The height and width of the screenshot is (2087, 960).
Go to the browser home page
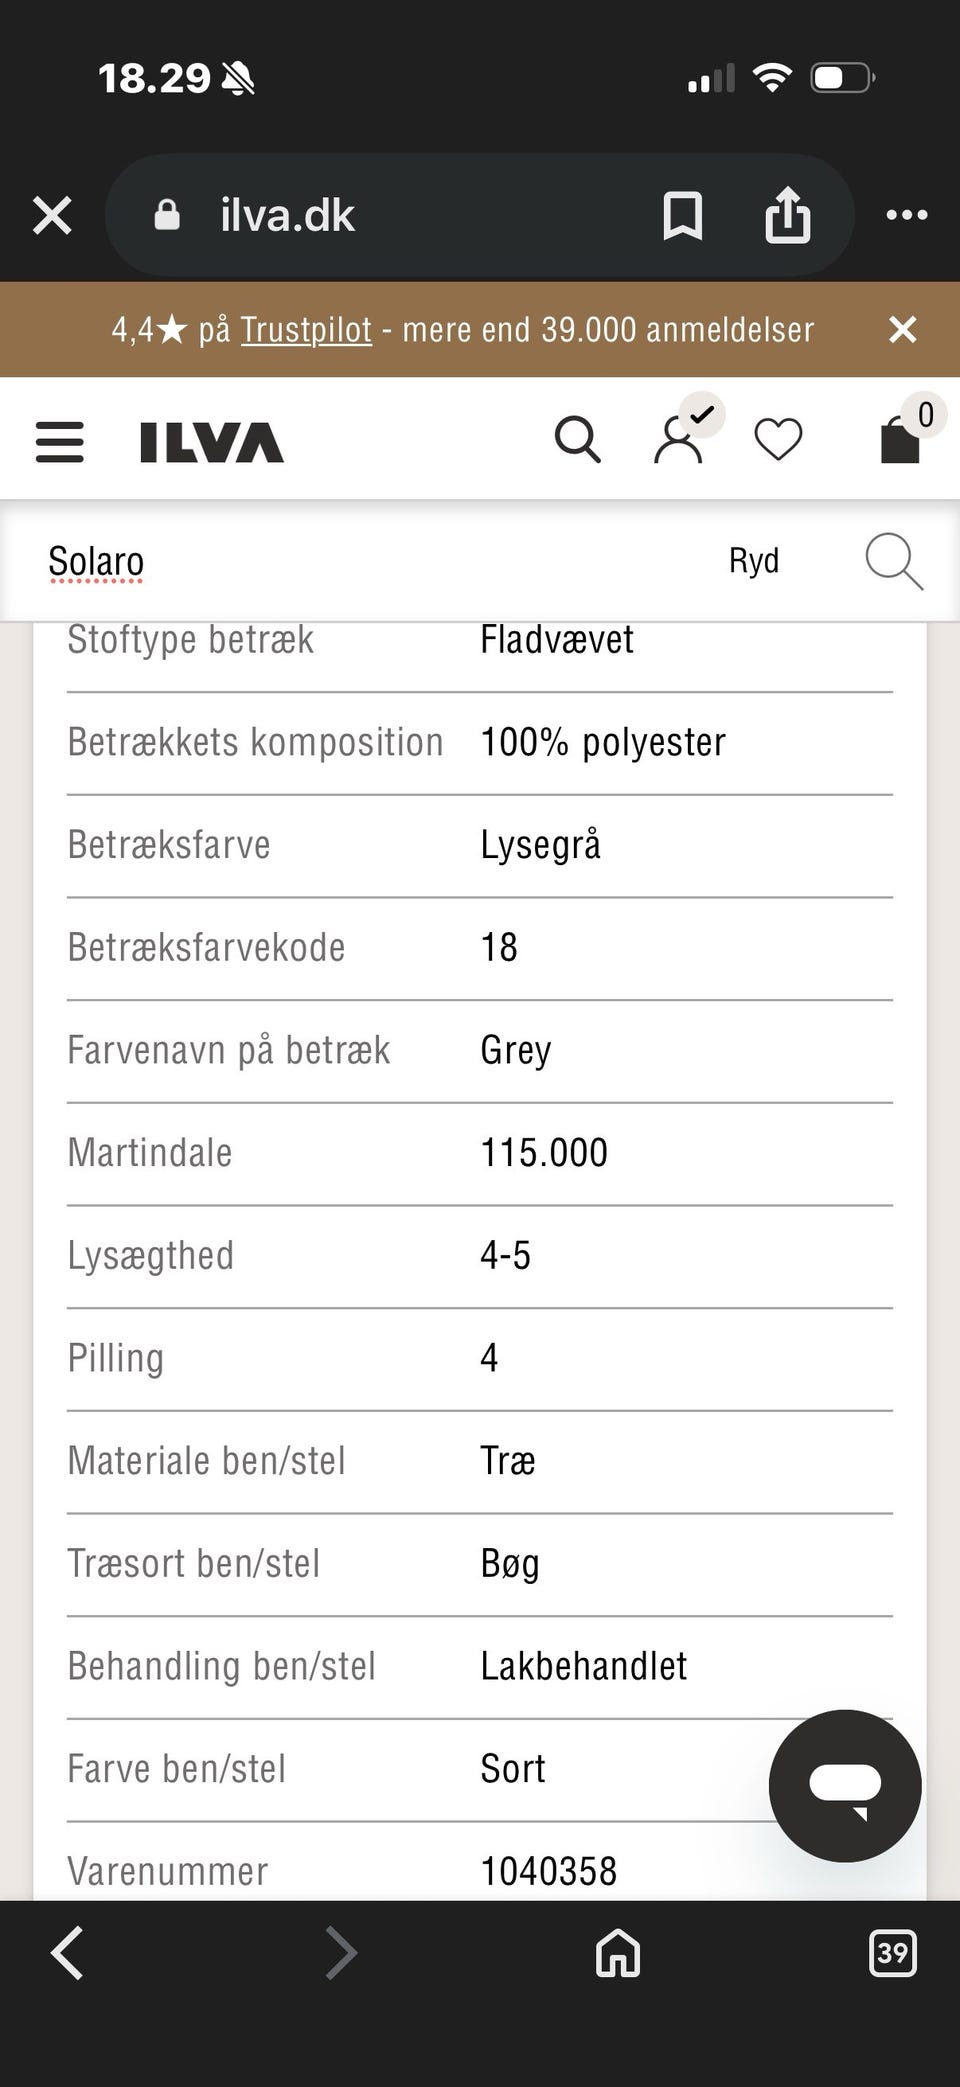(618, 1953)
